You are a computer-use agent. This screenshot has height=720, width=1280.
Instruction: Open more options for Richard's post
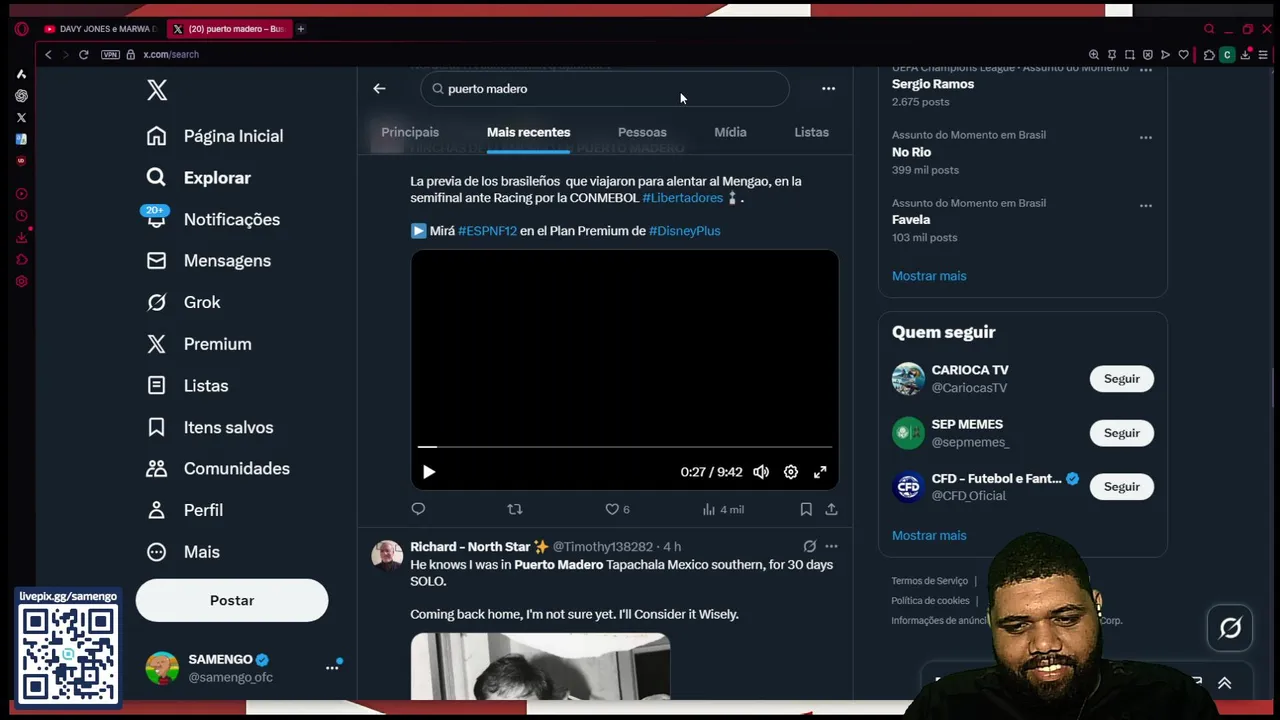831,546
